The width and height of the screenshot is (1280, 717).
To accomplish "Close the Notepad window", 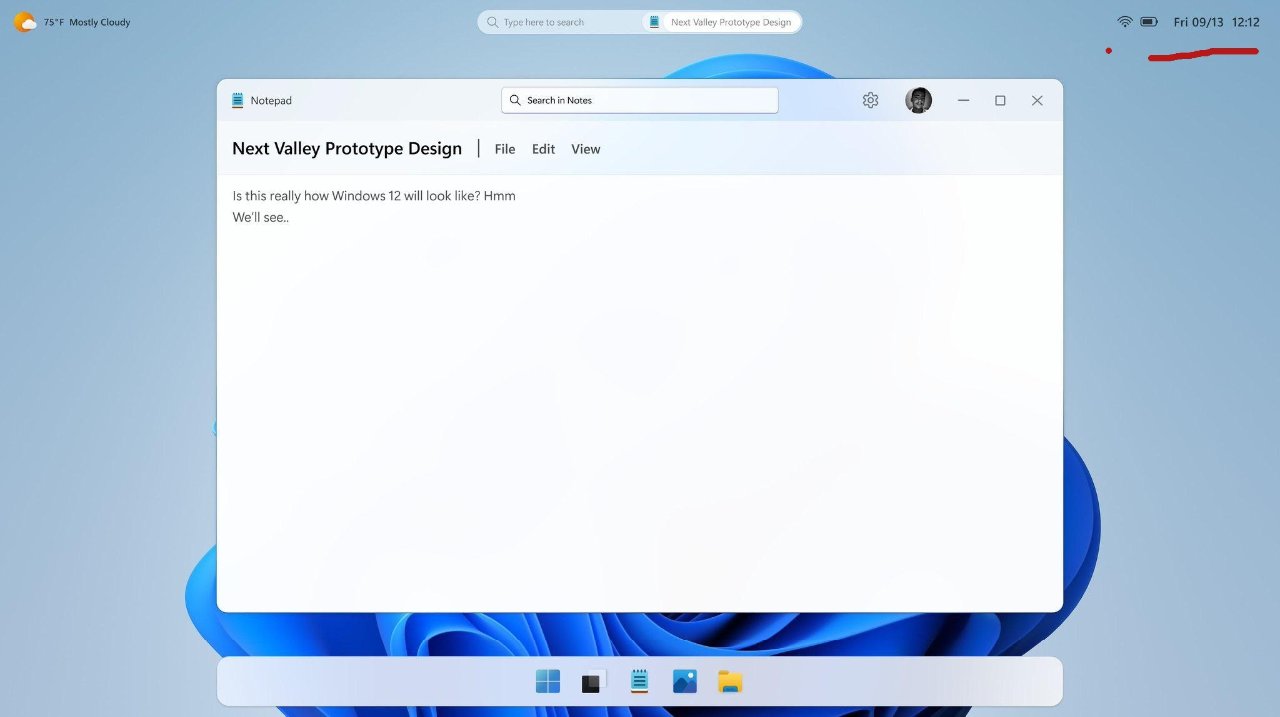I will tap(1037, 100).
